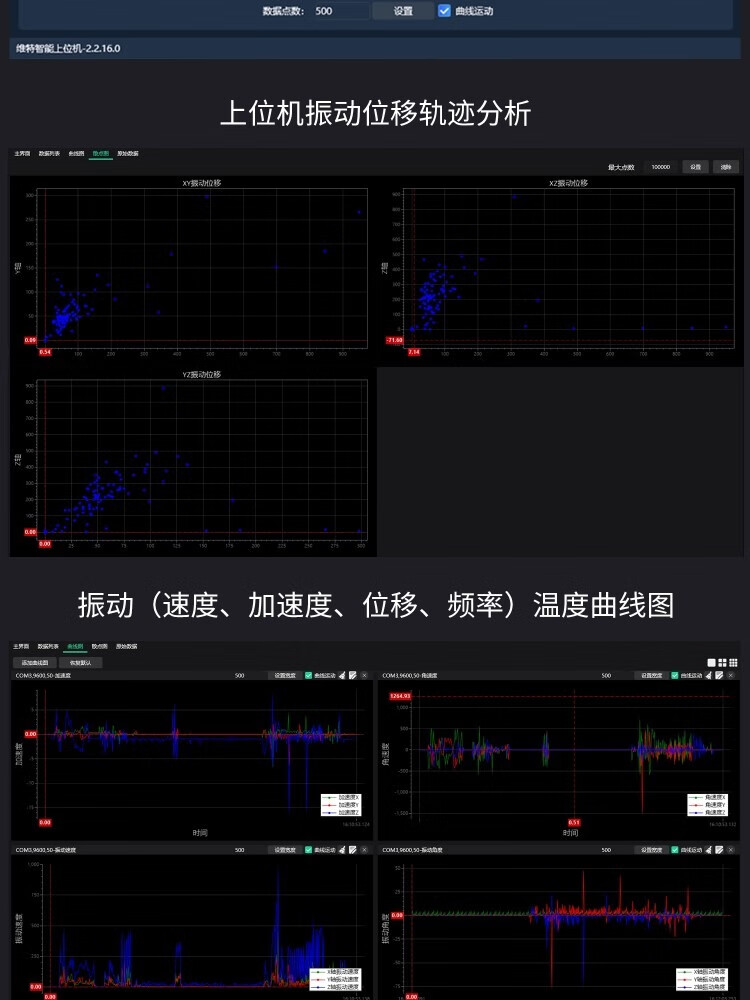Click the edit note icon on 振动速度 chart

[352, 850]
